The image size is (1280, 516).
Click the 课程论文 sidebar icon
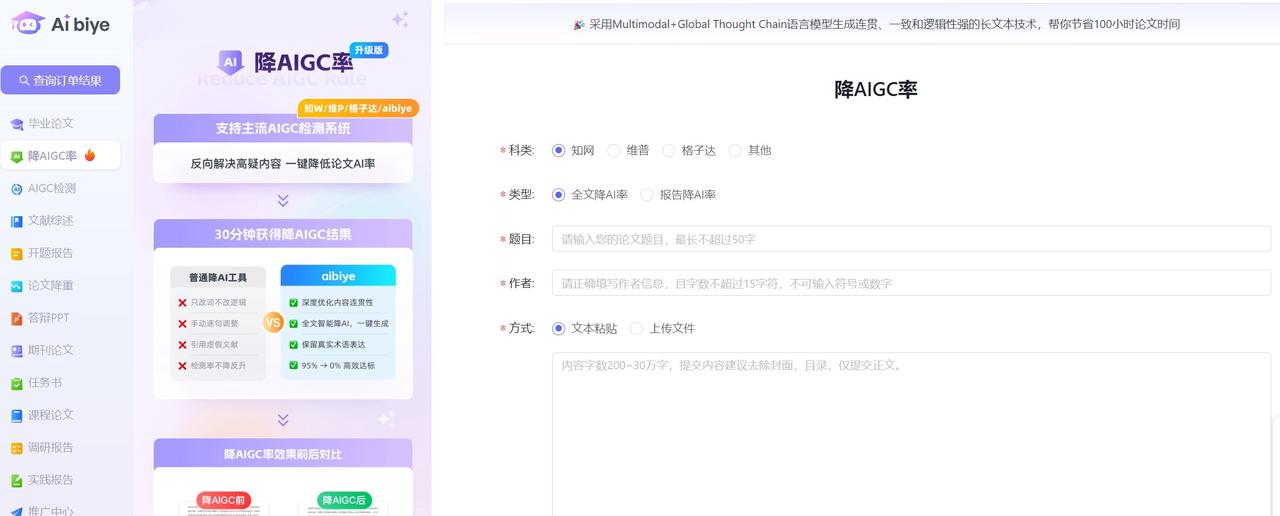[x=16, y=415]
